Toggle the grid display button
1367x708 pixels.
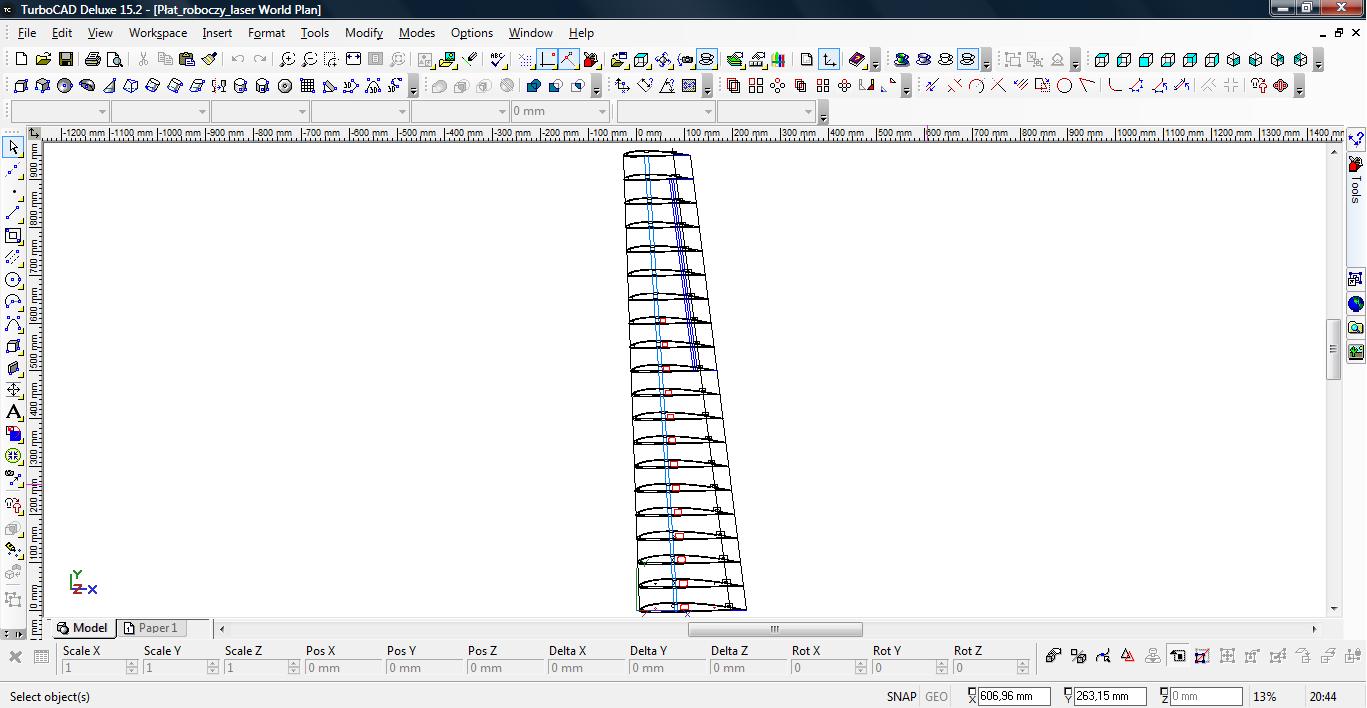coord(526,60)
